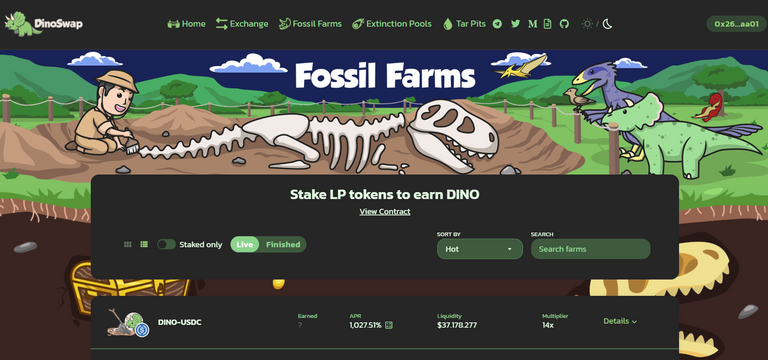Expand Details for DINO-USDC farm
Viewport: 768px width, 360px height.
click(x=620, y=321)
